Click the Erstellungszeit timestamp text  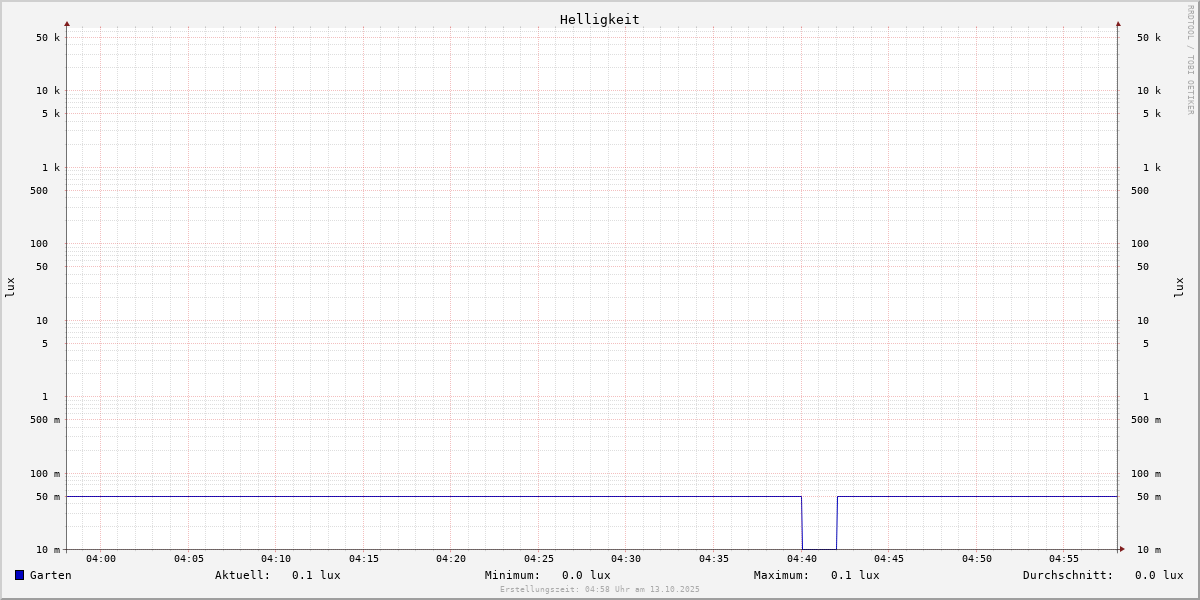pyautogui.click(x=600, y=590)
